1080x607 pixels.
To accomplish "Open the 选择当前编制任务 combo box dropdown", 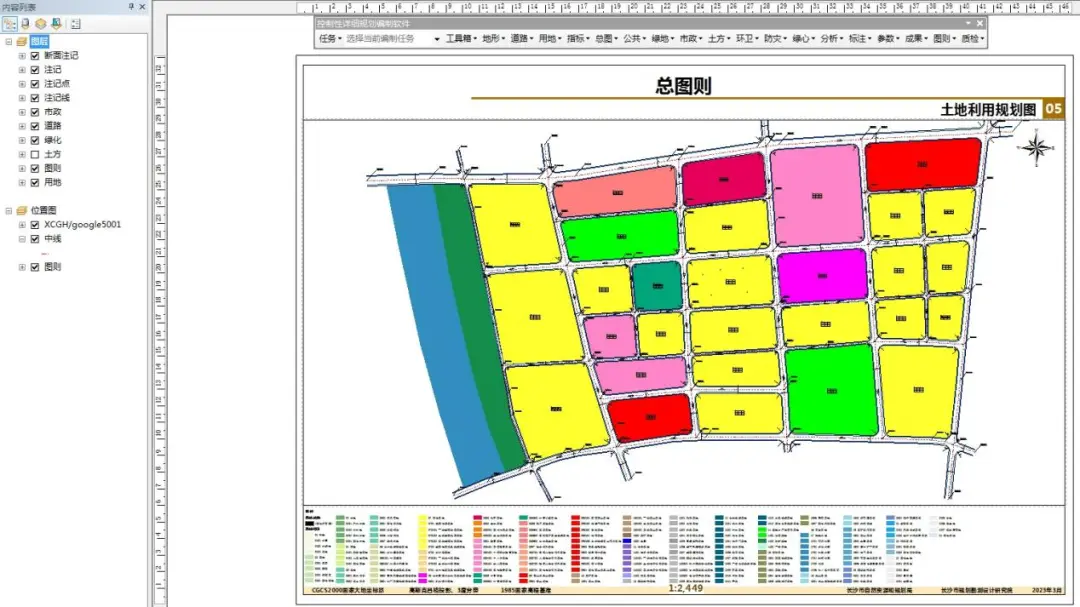I will click(x=437, y=39).
